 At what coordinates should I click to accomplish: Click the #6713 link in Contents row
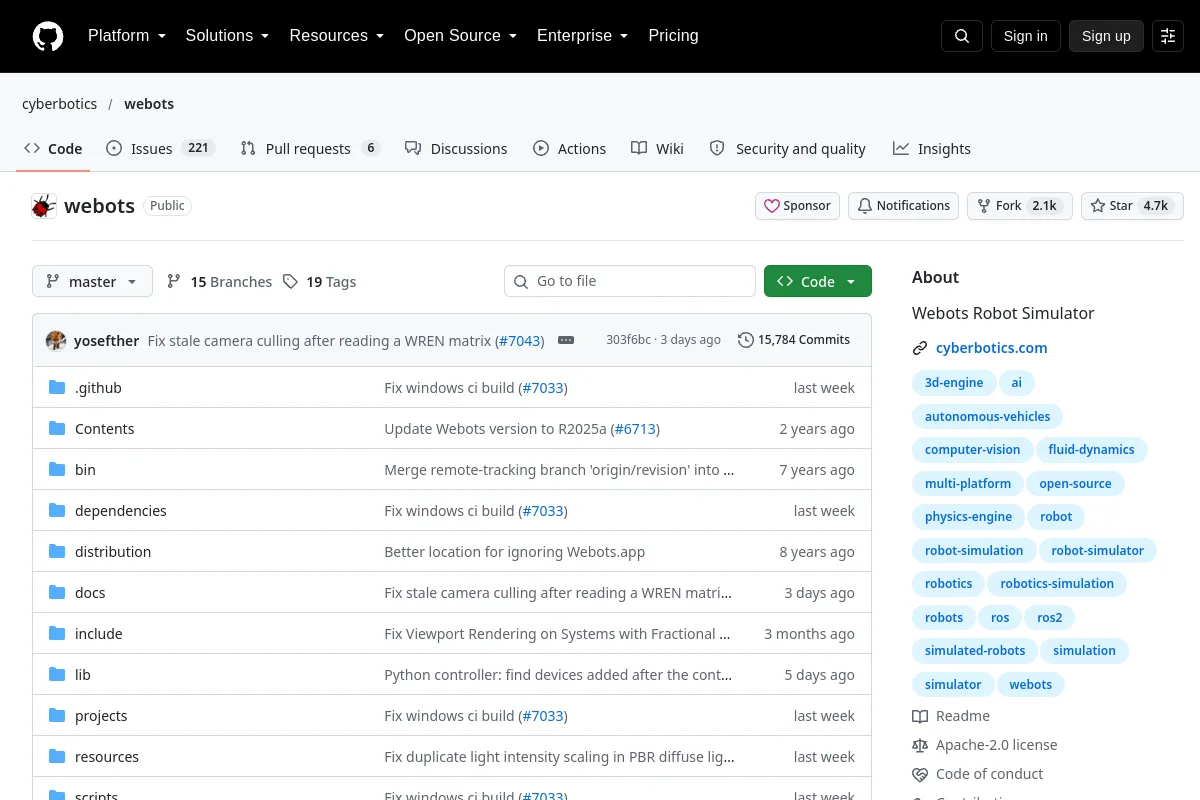[x=635, y=429]
